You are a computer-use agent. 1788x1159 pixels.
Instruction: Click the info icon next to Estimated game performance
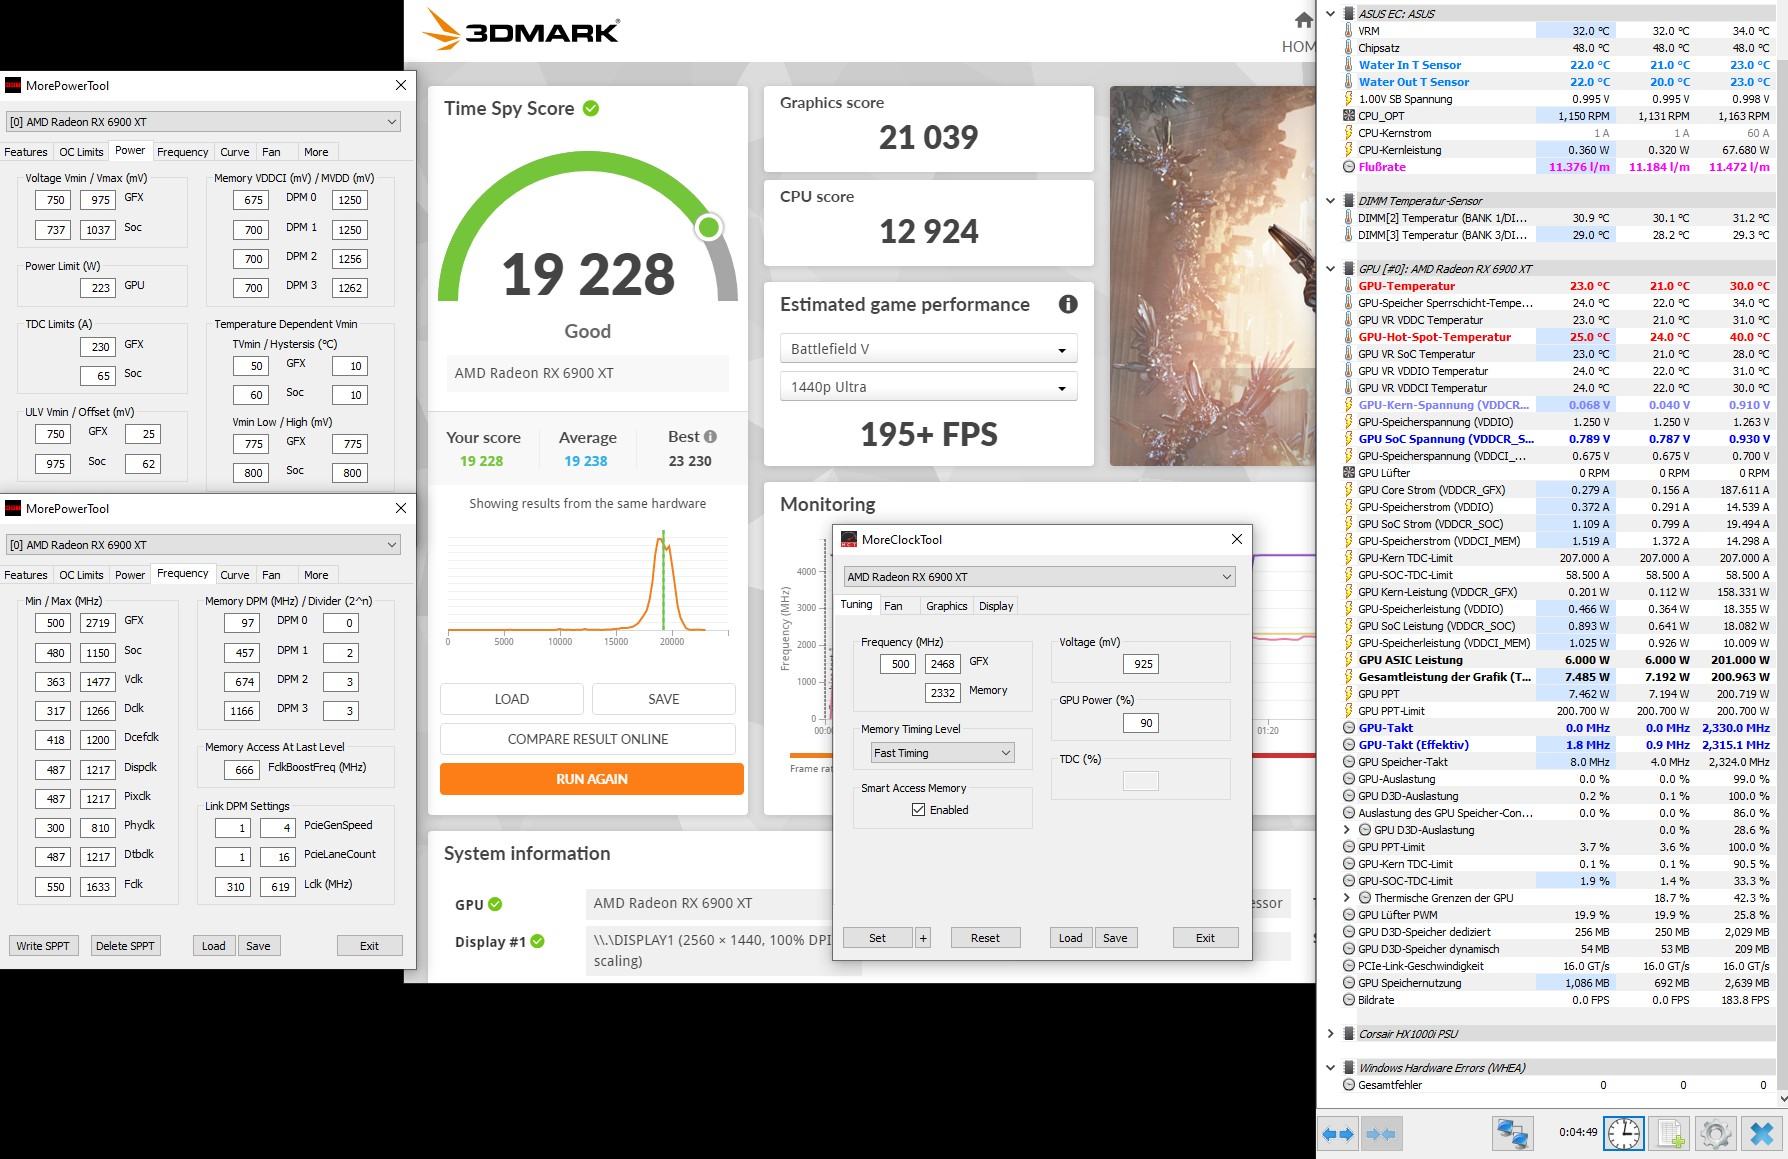pyautogui.click(x=1068, y=305)
